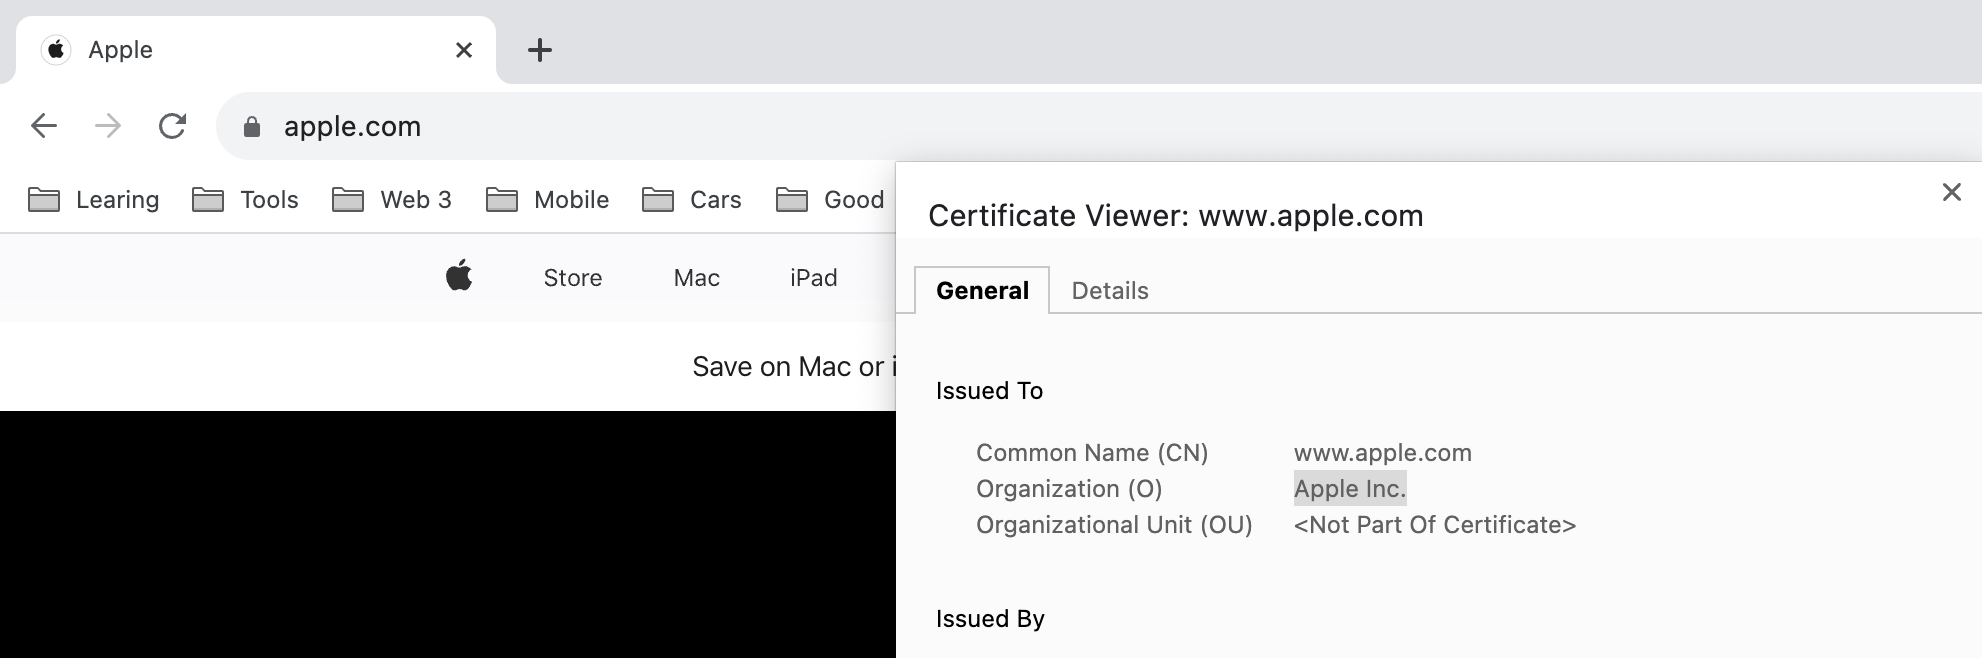The height and width of the screenshot is (658, 1982).
Task: Open the Web 3 bookmarks folder
Action: pyautogui.click(x=392, y=200)
